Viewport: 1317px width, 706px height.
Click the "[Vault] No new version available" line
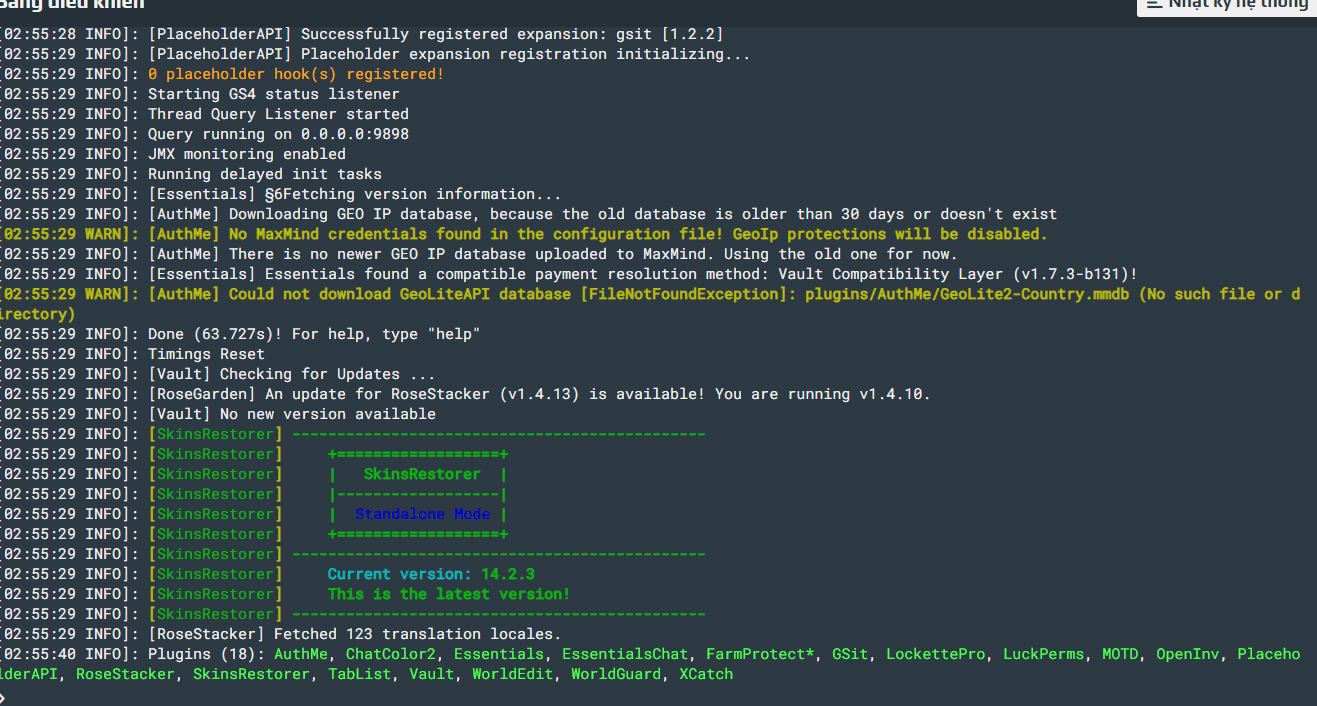(292, 414)
